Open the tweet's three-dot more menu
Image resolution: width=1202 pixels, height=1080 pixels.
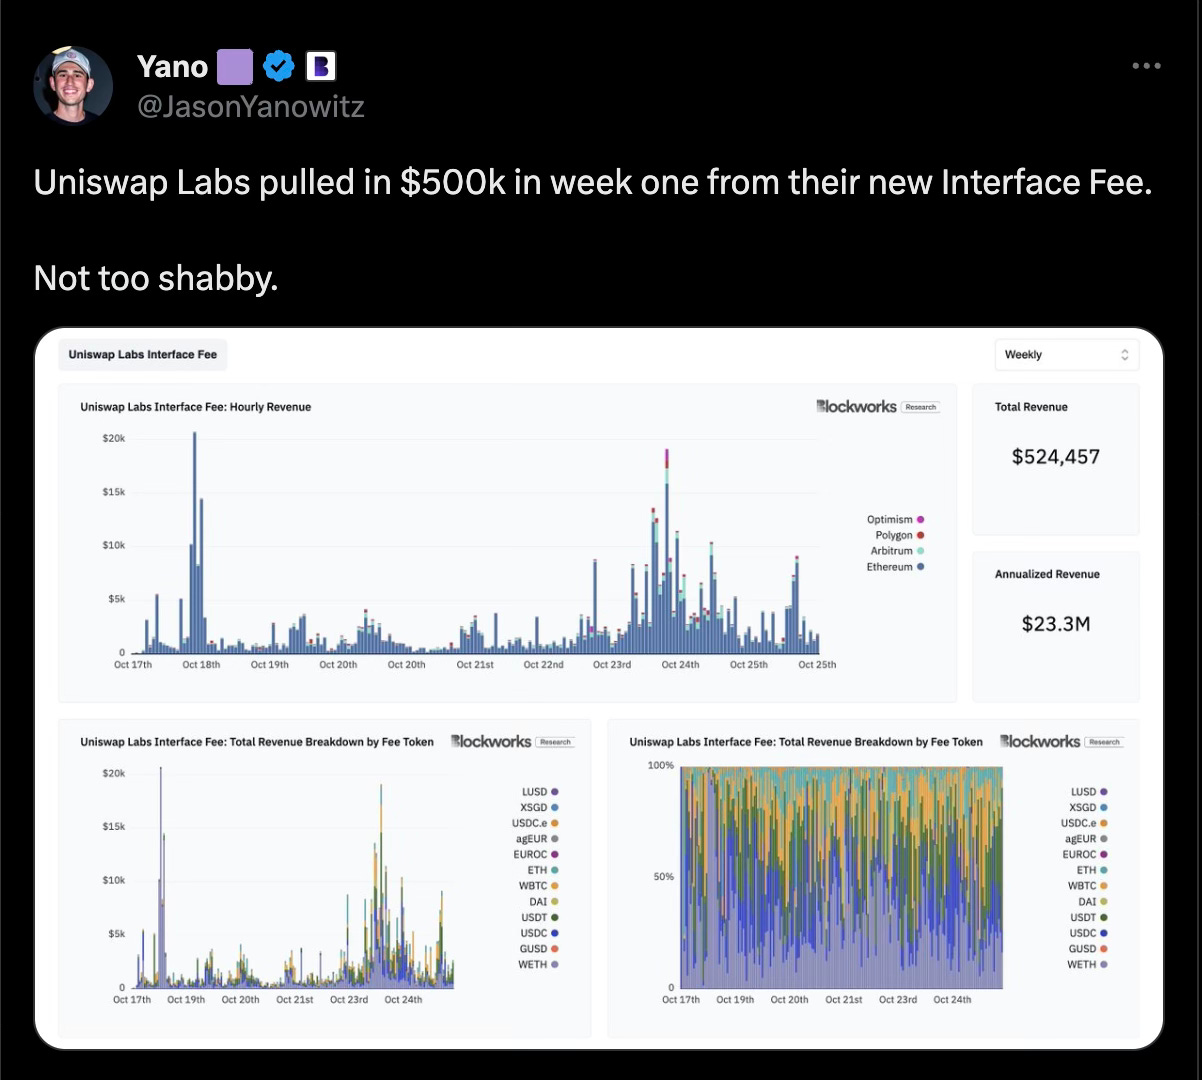1146,66
